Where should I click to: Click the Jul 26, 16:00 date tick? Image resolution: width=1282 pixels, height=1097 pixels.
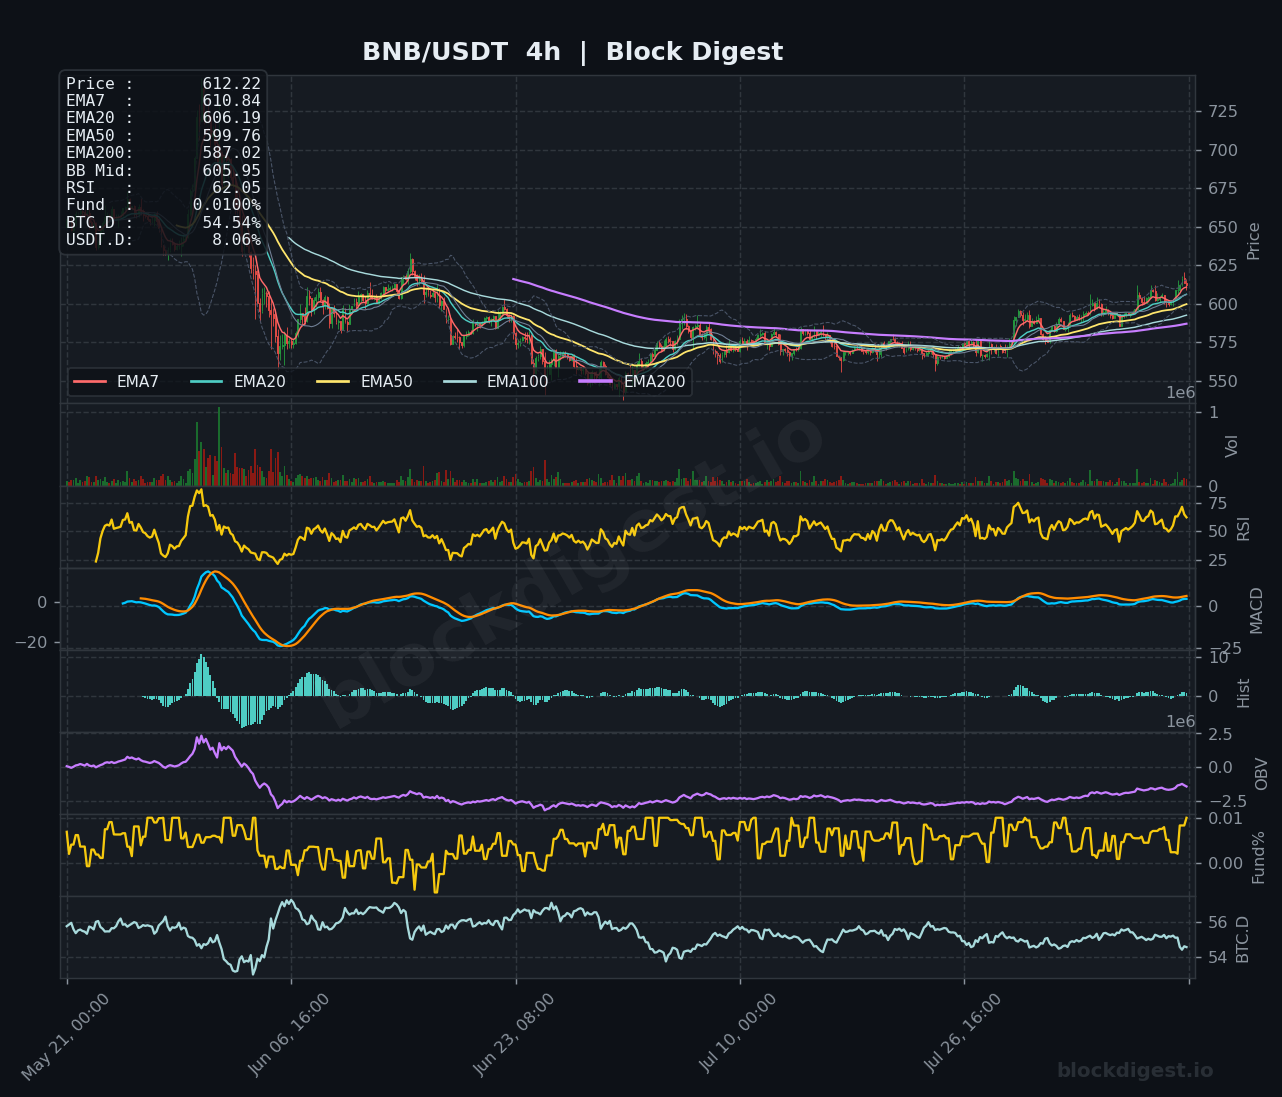coord(962,1033)
